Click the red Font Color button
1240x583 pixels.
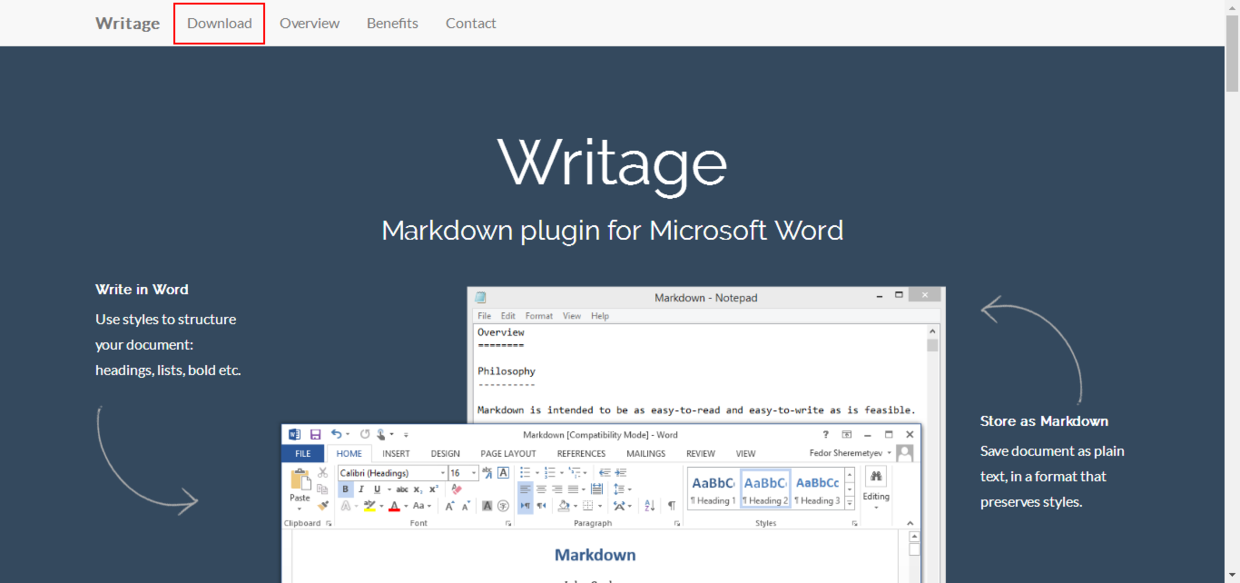point(394,506)
